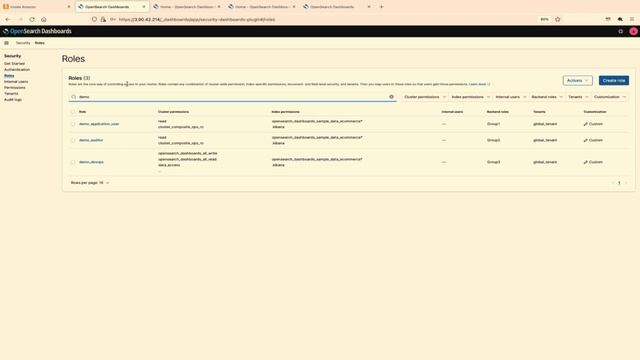The image size is (640, 360).
Task: Click the pencil Custom icon for demo_auditor
Action: coord(586,140)
